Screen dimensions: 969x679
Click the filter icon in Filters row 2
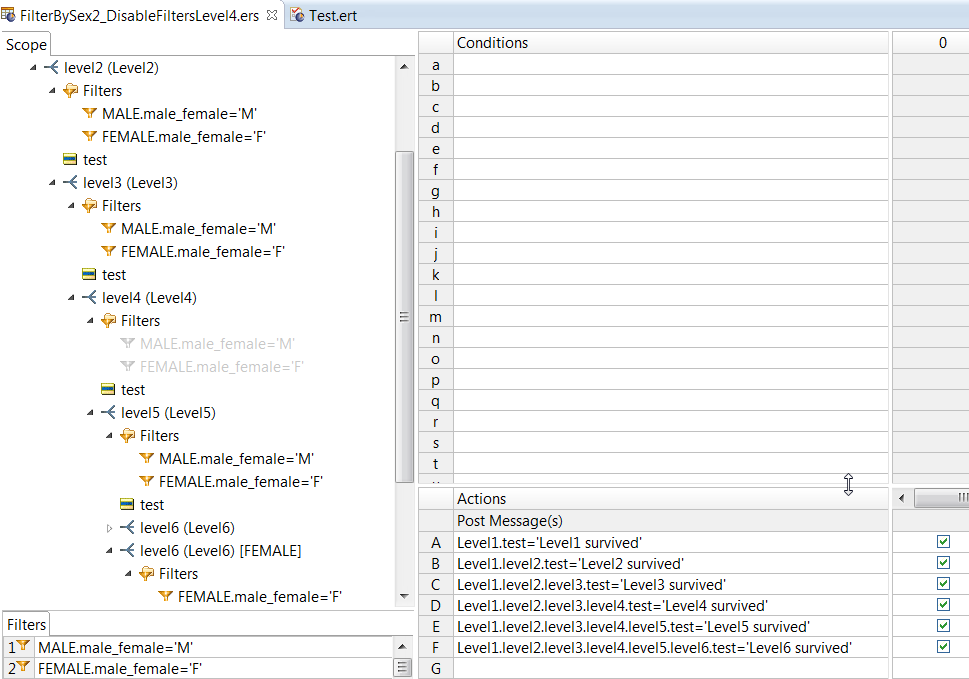pyautogui.click(x=23, y=667)
